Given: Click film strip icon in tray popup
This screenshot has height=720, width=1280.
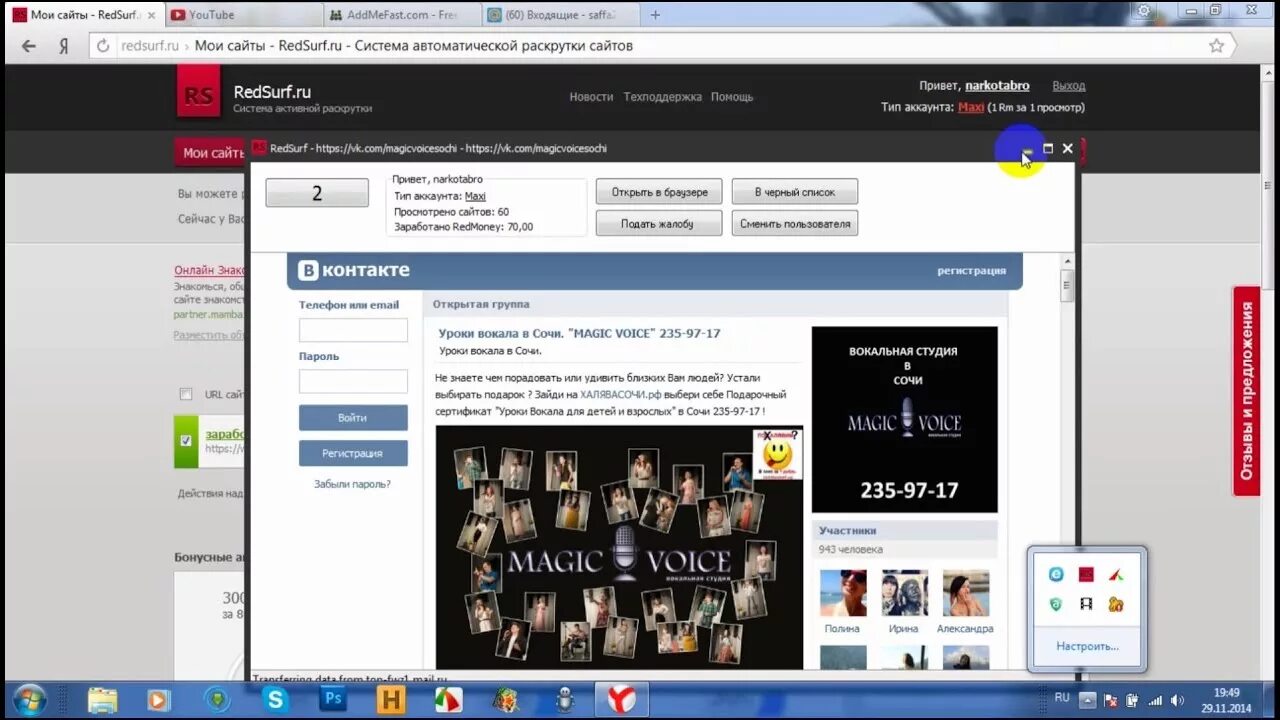Looking at the screenshot, I should (x=1086, y=604).
